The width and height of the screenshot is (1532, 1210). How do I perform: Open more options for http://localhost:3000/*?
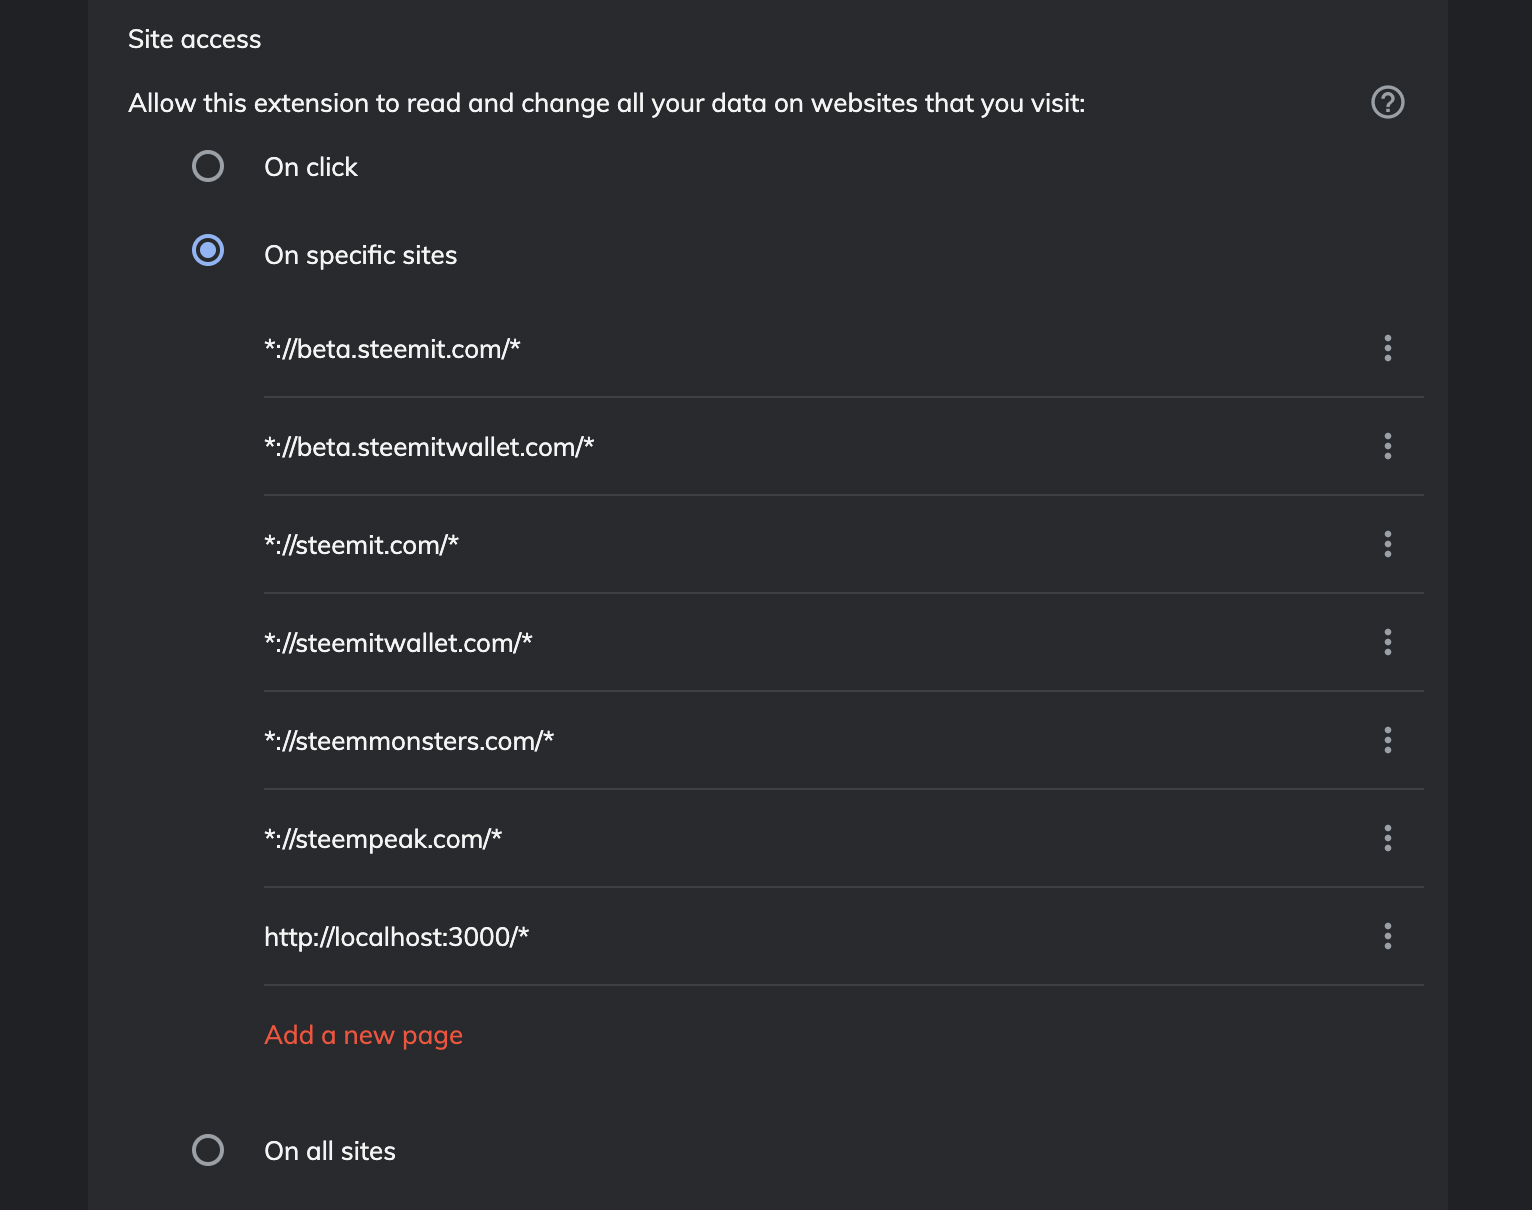click(1388, 936)
